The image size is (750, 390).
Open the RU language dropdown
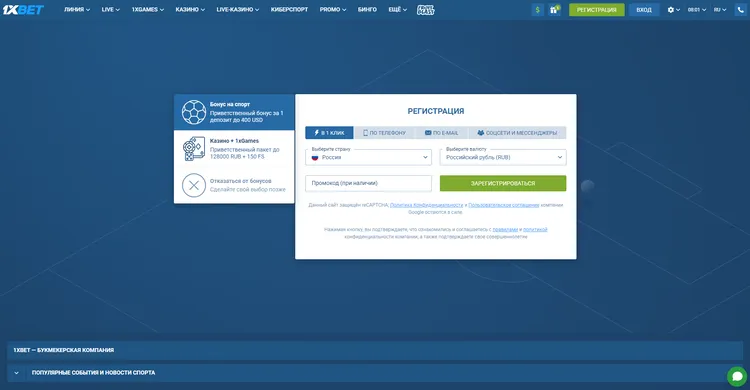pos(720,10)
